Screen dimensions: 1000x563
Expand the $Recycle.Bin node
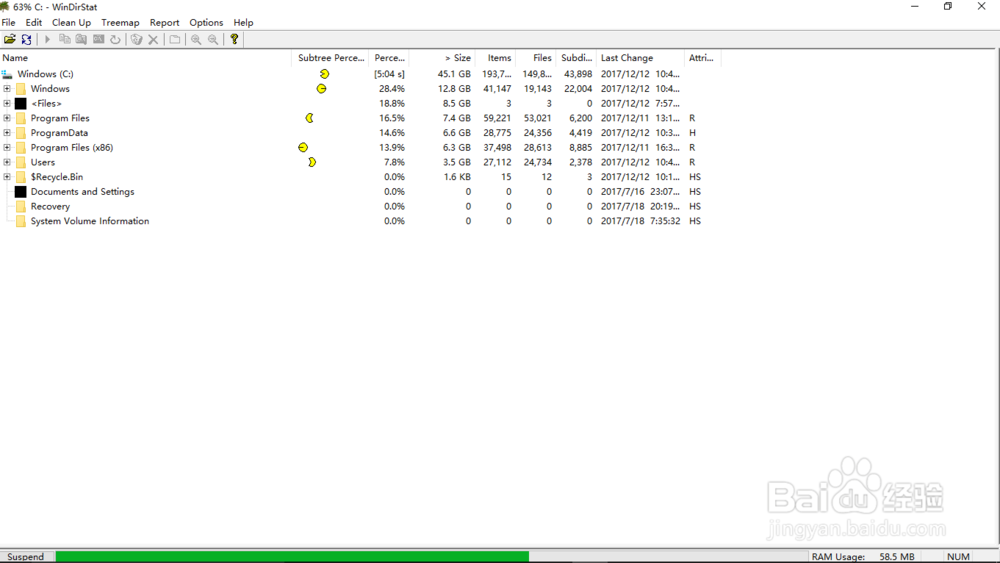coord(7,177)
